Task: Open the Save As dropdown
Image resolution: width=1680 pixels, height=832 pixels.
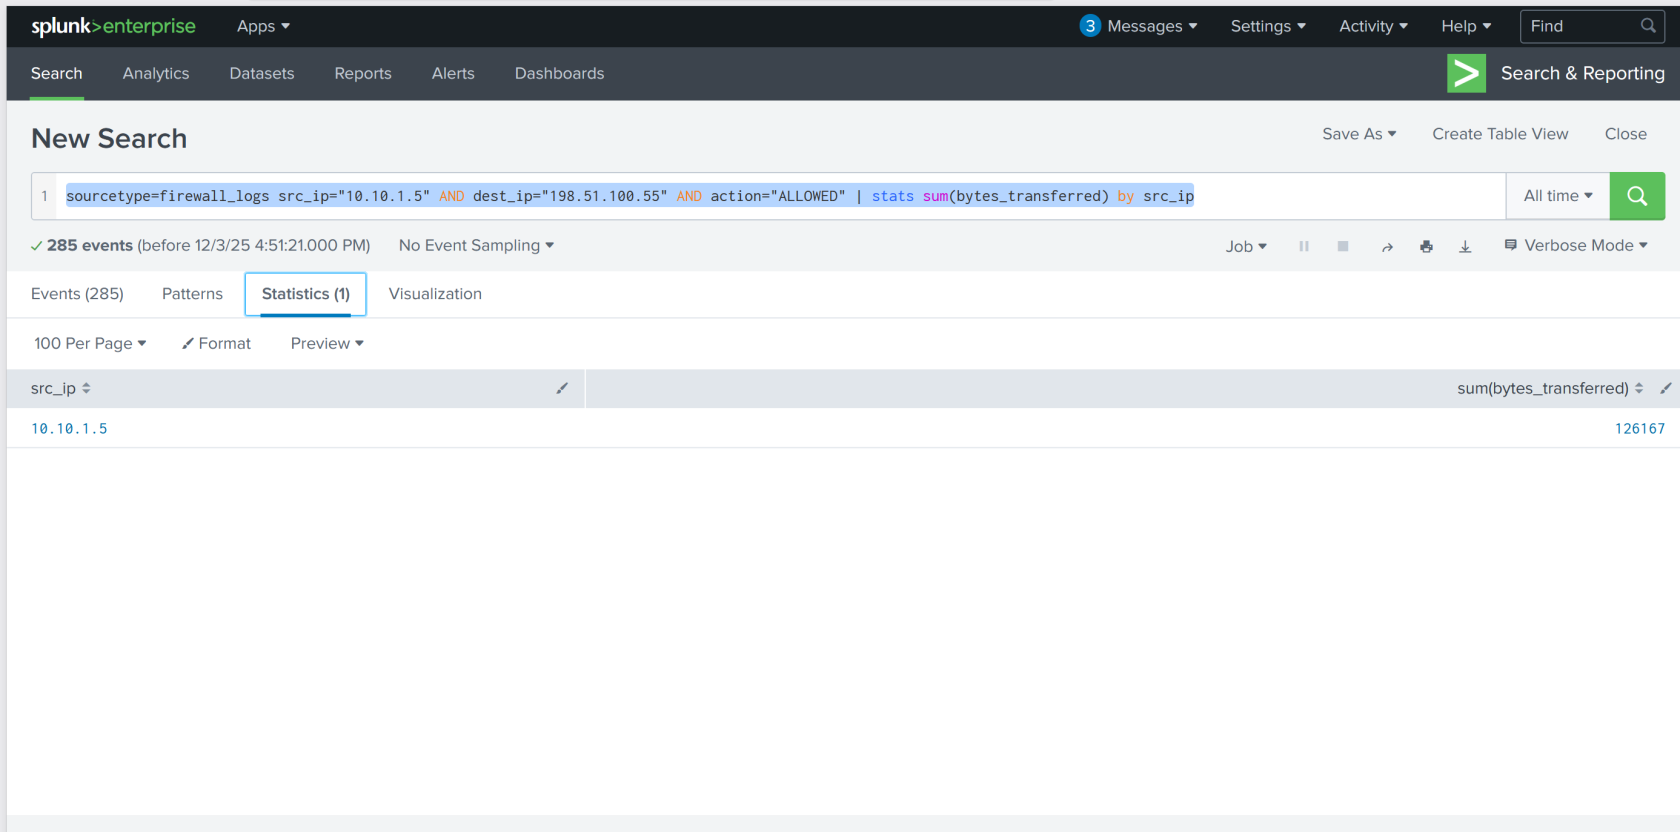Action: pyautogui.click(x=1359, y=134)
